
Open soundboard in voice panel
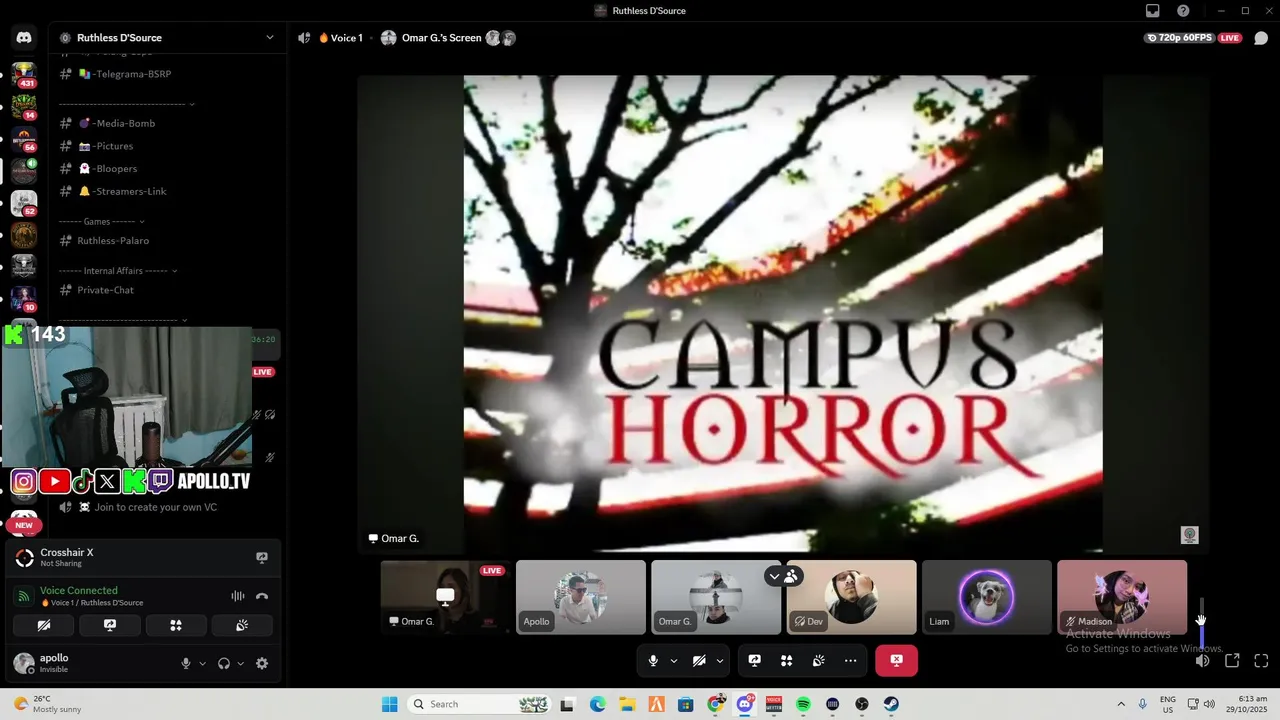point(242,625)
